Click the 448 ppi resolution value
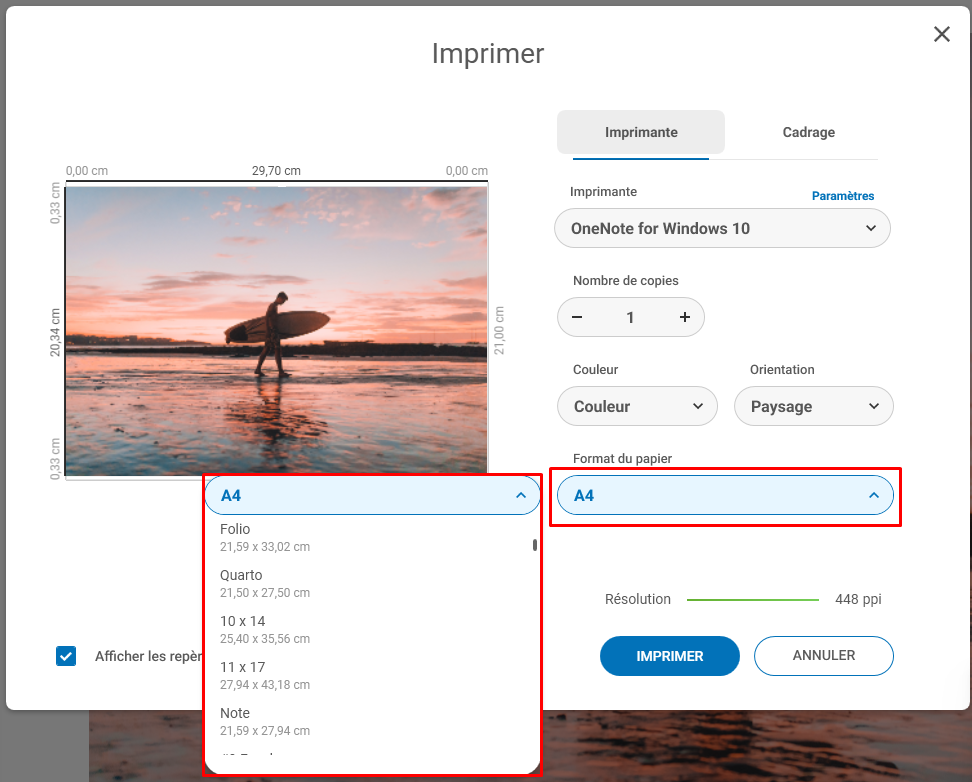Image resolution: width=972 pixels, height=782 pixels. (858, 599)
